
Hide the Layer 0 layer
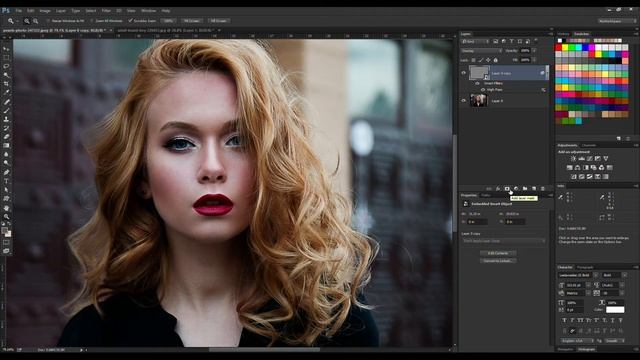[x=463, y=100]
